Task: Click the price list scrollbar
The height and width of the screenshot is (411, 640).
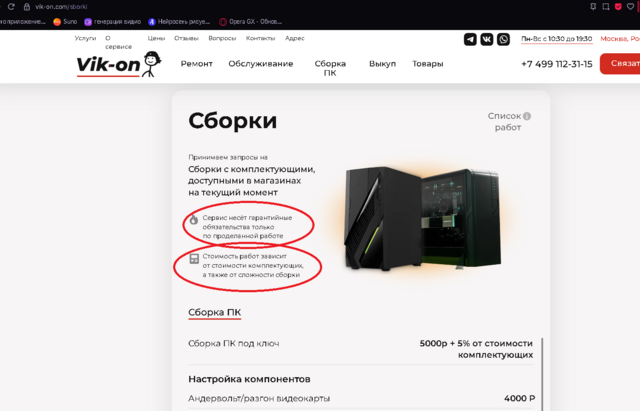Action: point(542,373)
